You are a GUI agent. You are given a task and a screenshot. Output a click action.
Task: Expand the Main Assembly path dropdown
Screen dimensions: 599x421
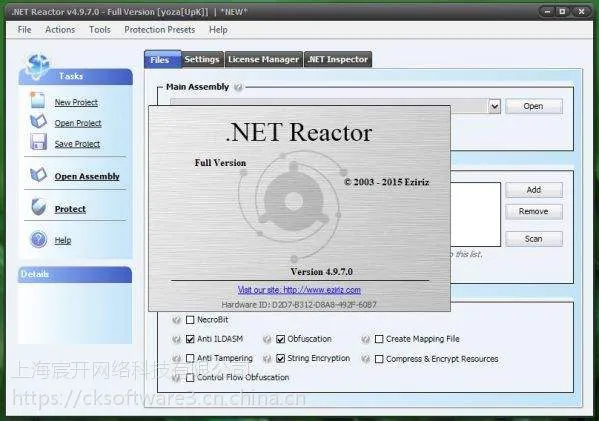coord(494,106)
